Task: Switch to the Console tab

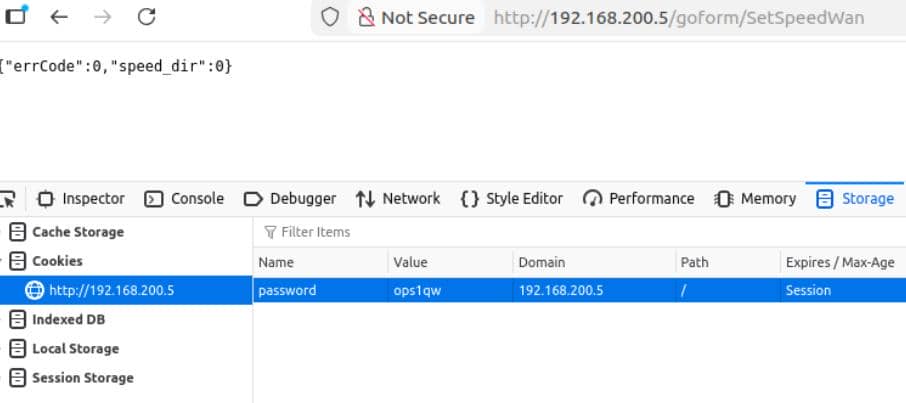Action: pos(185,198)
